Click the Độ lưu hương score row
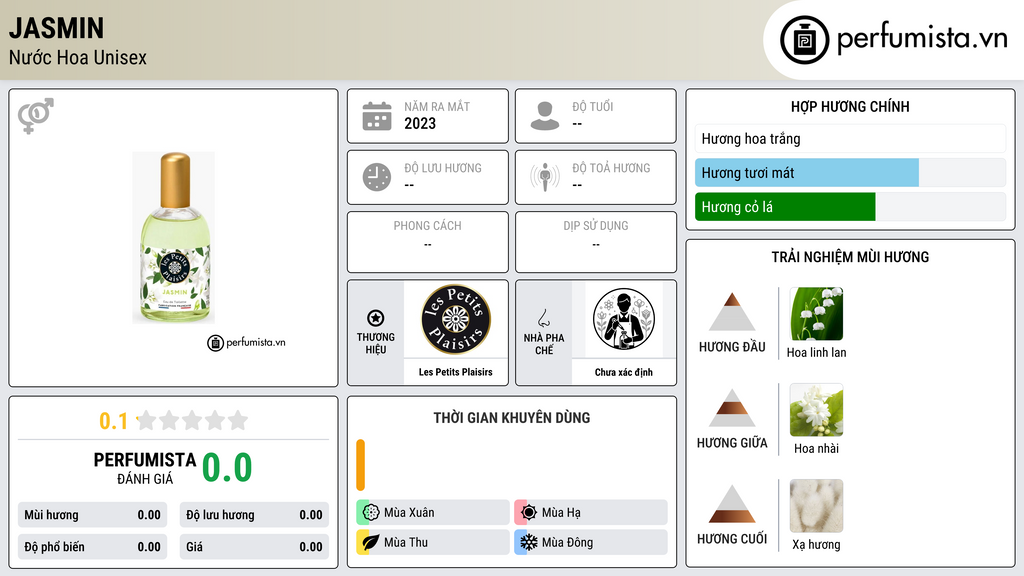1024x576 pixels. click(254, 515)
